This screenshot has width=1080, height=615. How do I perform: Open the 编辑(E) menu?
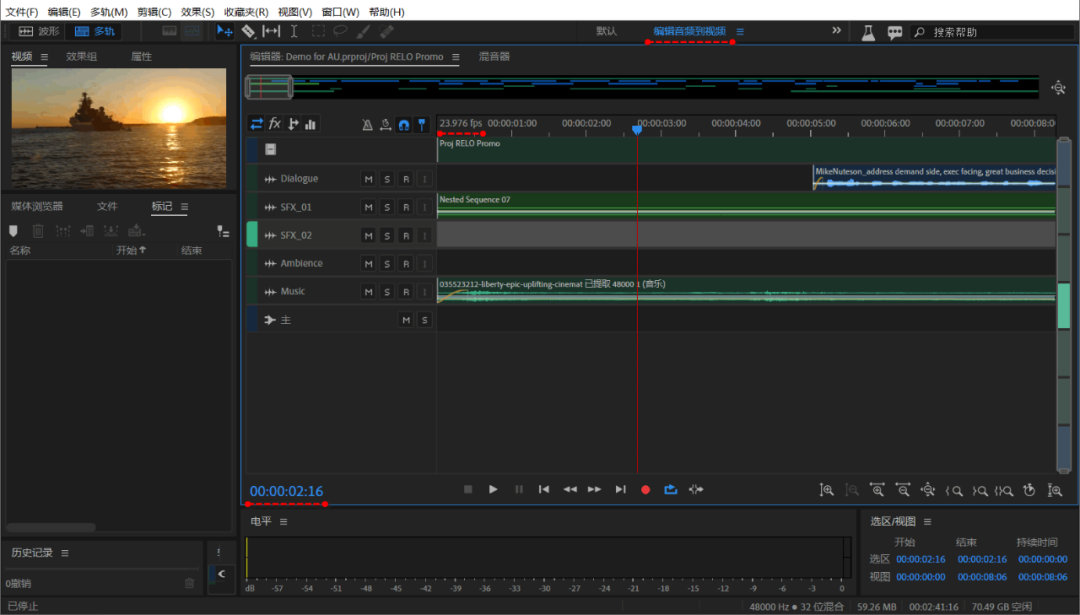click(x=63, y=12)
